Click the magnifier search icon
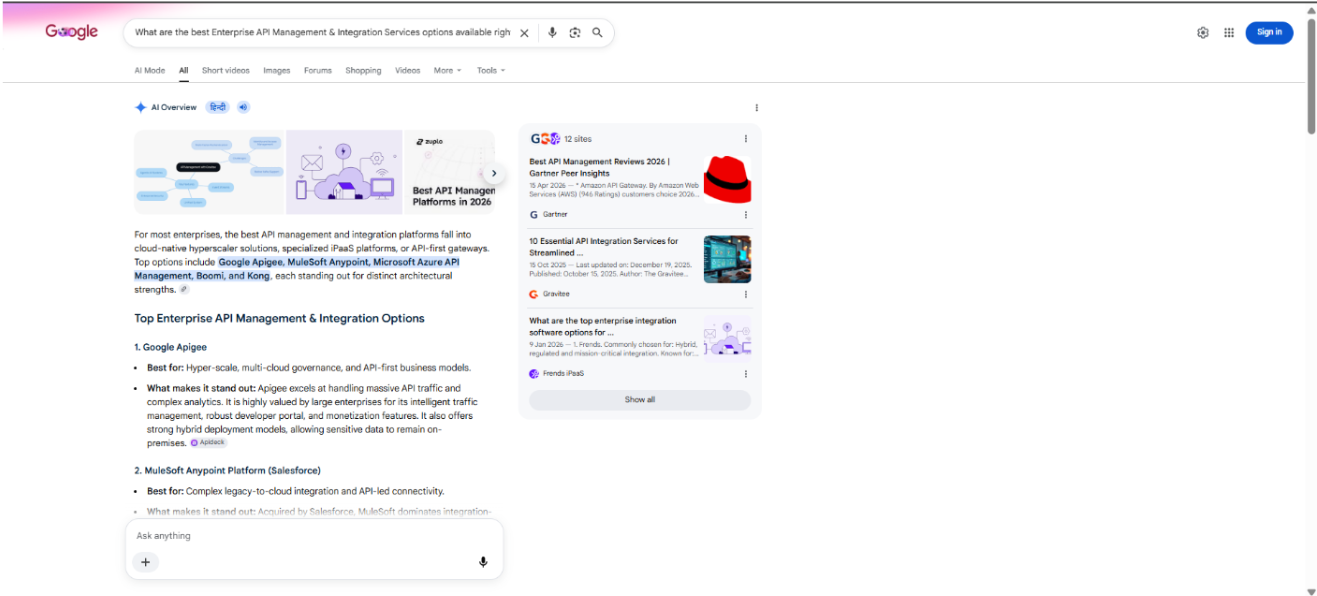The width and height of the screenshot is (1317, 596). pyautogui.click(x=597, y=33)
